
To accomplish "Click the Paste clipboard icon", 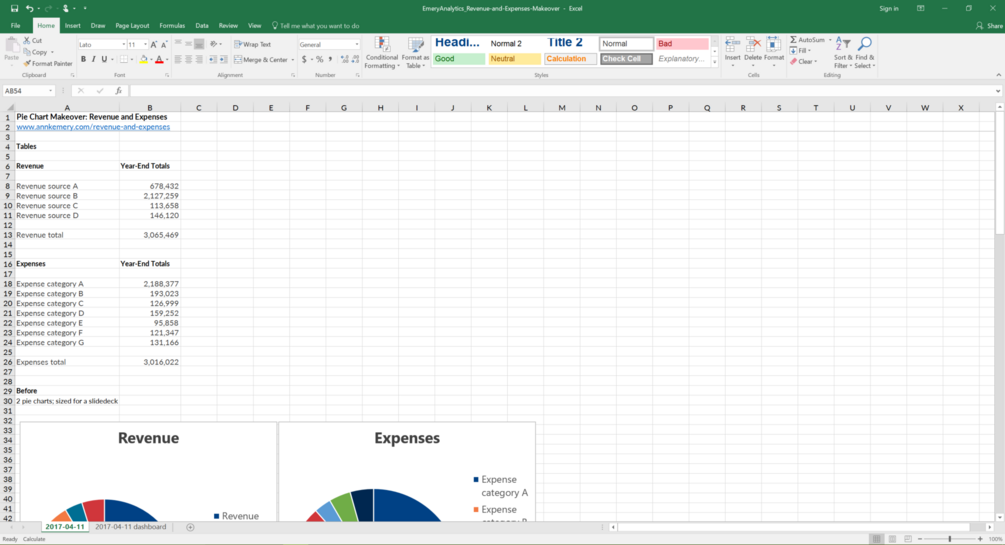I will 12,45.
